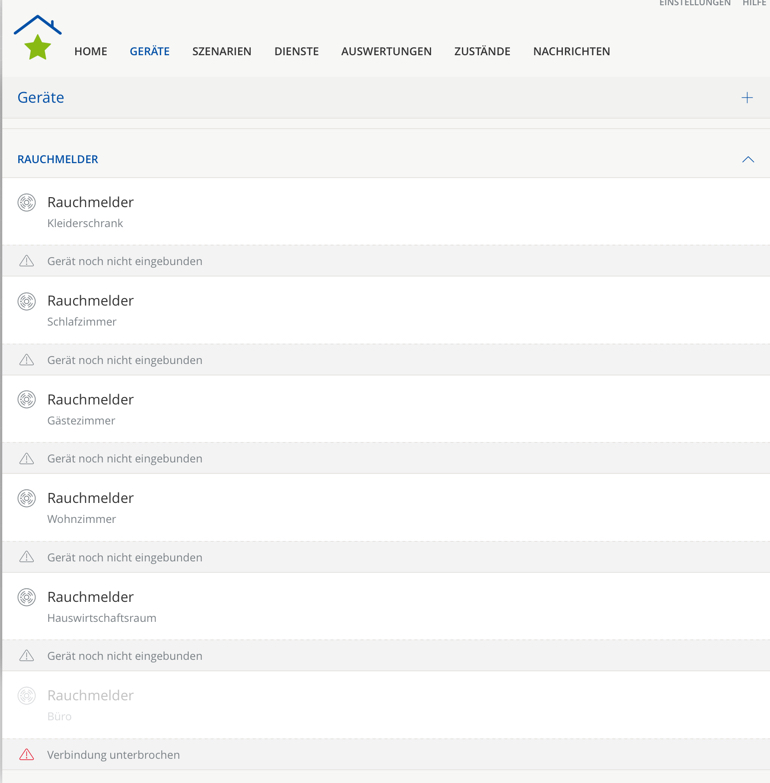Click the HILFE link
Viewport: 770px width, 783px height.
coord(754,4)
